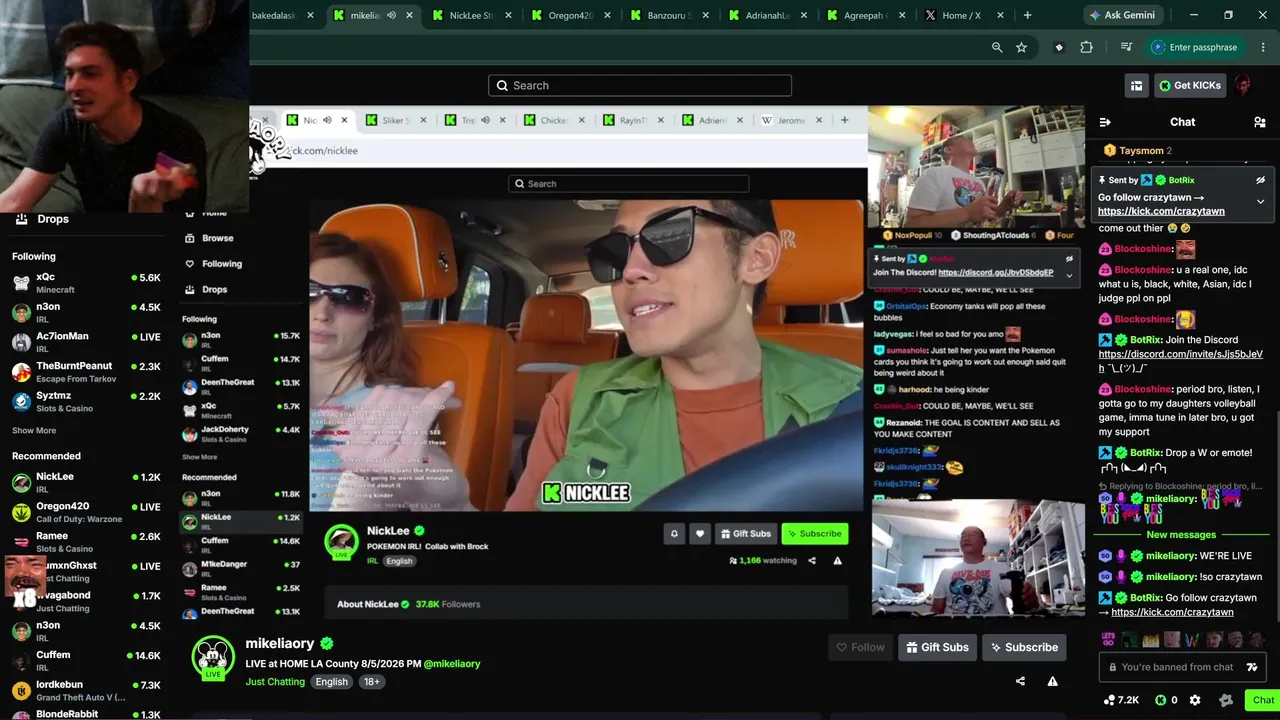The image size is (1280, 720).
Task: Open Ramee in the Recommended list
Action: pos(86,541)
